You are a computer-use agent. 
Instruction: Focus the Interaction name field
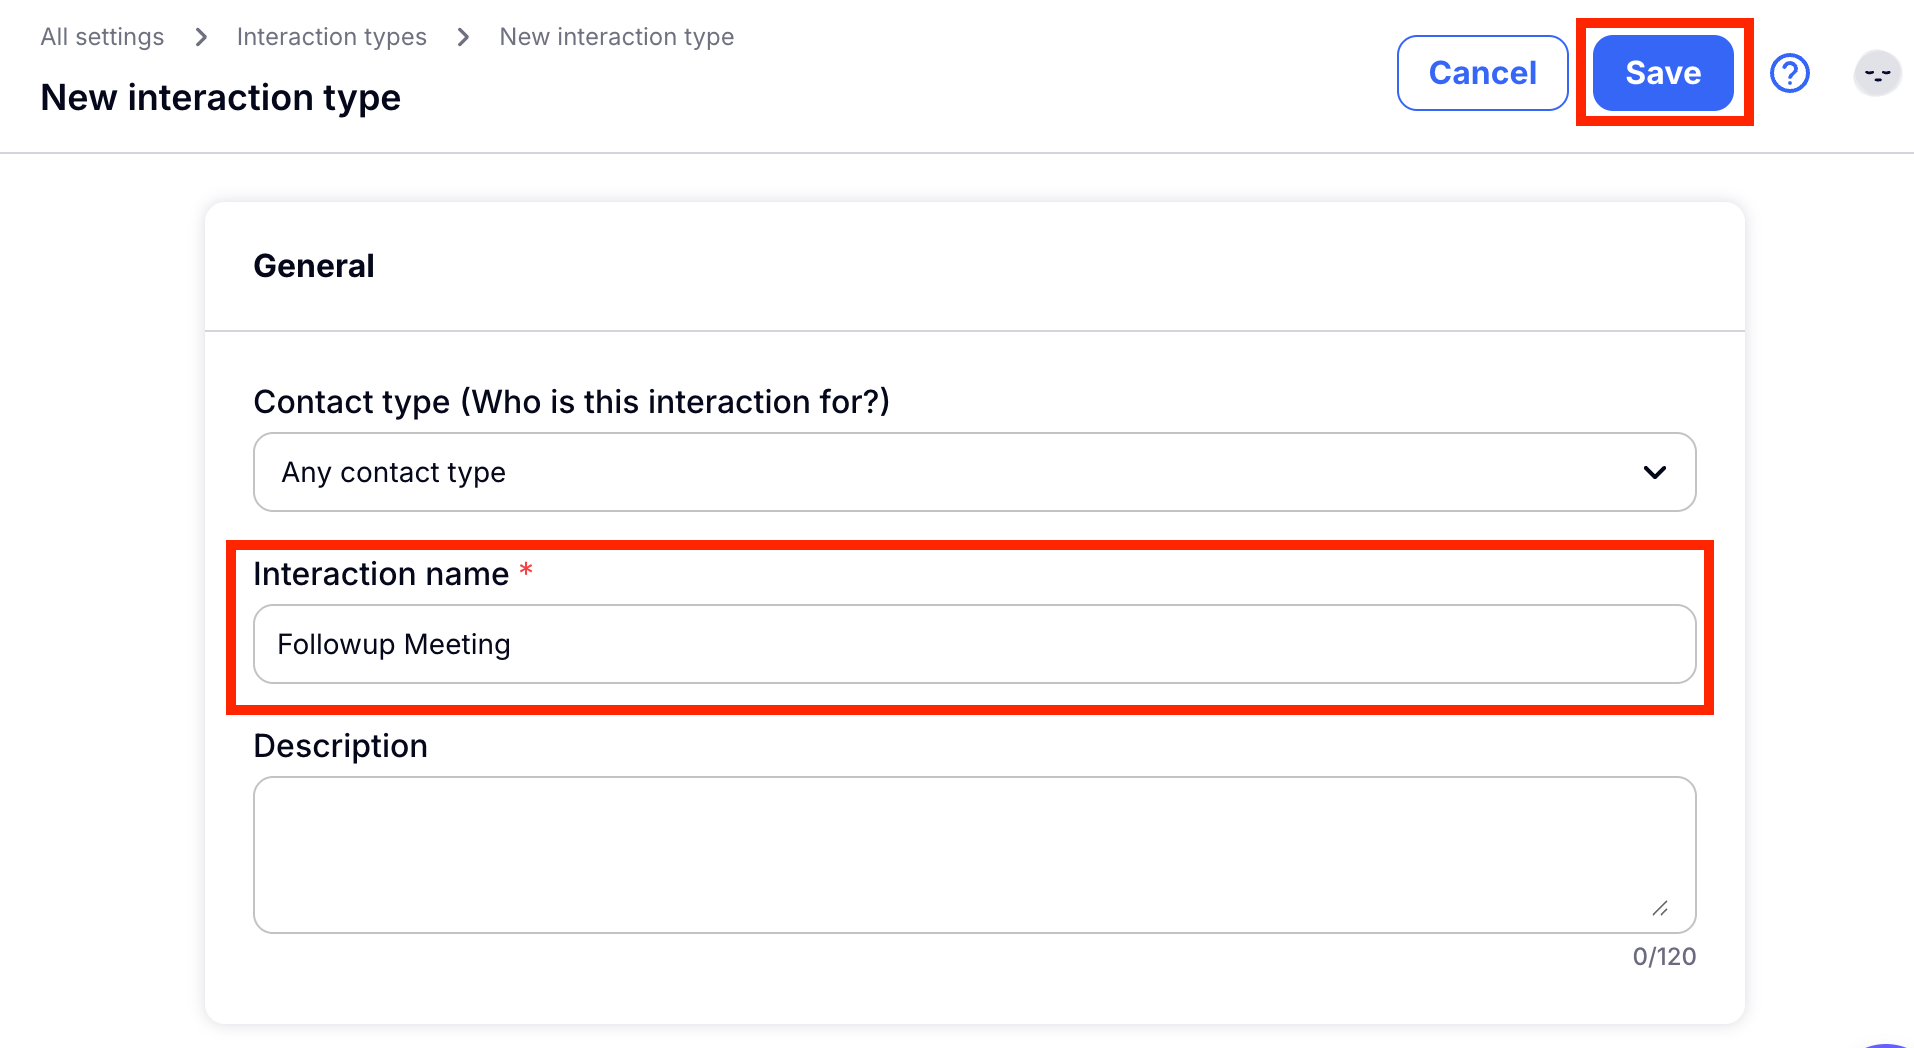(x=973, y=644)
